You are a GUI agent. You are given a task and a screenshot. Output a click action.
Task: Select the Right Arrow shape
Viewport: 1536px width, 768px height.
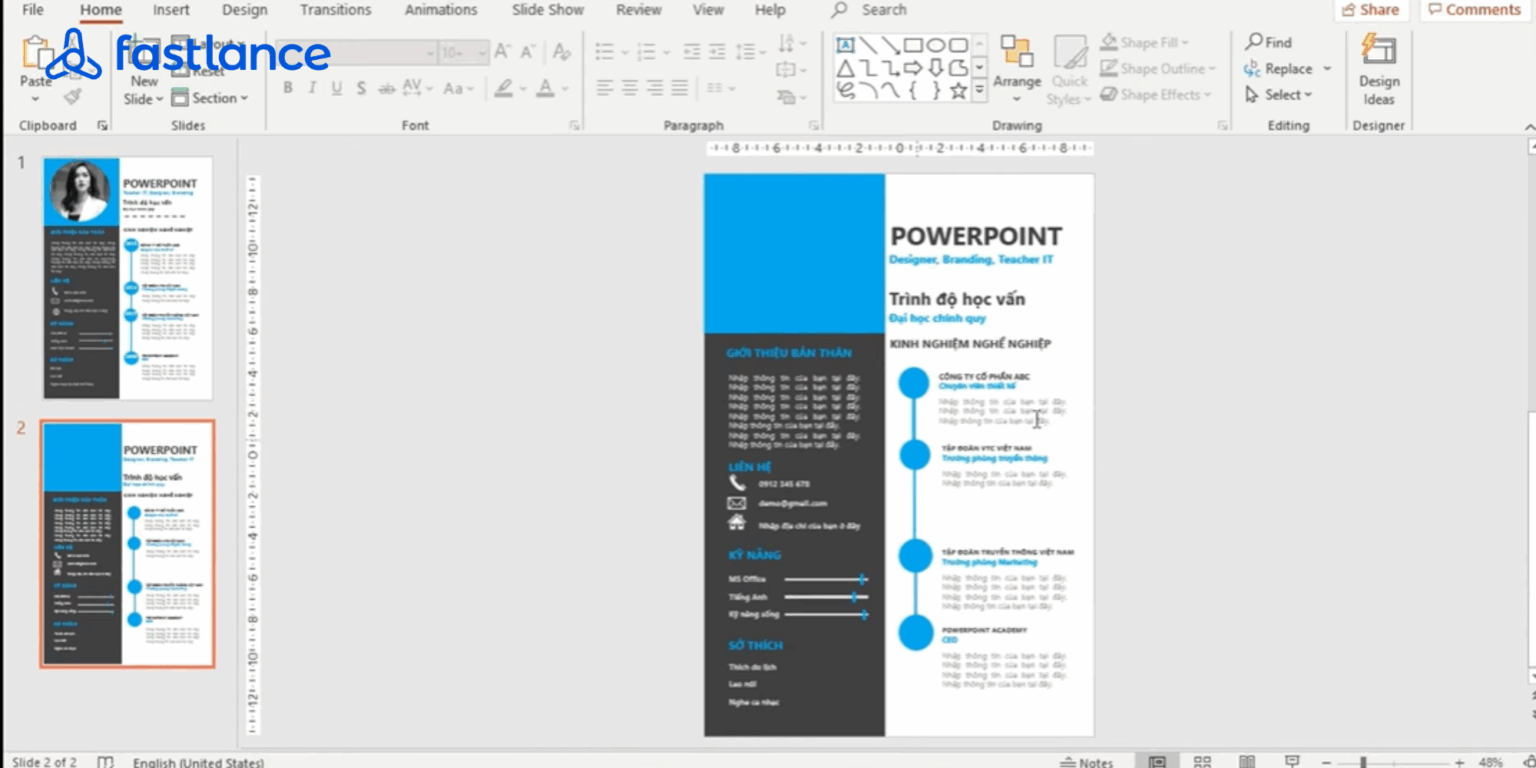pos(912,68)
